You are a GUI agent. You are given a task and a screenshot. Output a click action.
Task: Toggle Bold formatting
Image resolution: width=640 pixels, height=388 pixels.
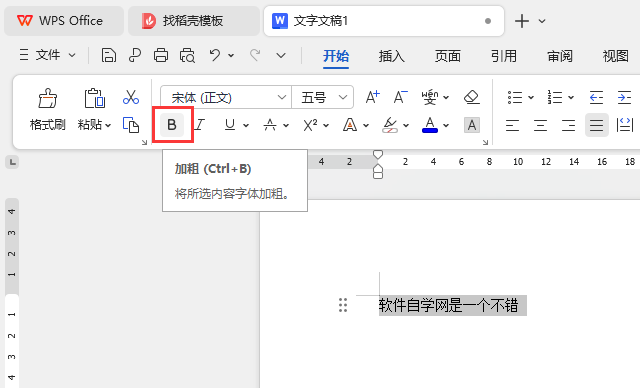click(172, 125)
